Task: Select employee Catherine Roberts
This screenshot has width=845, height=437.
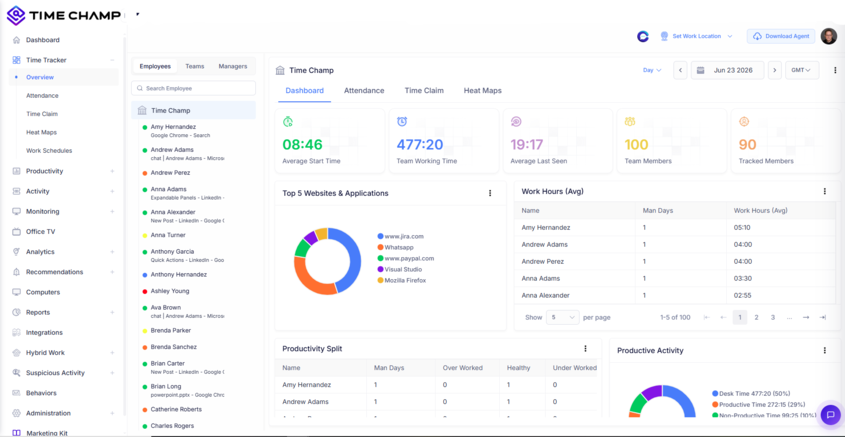Action: tap(176, 410)
